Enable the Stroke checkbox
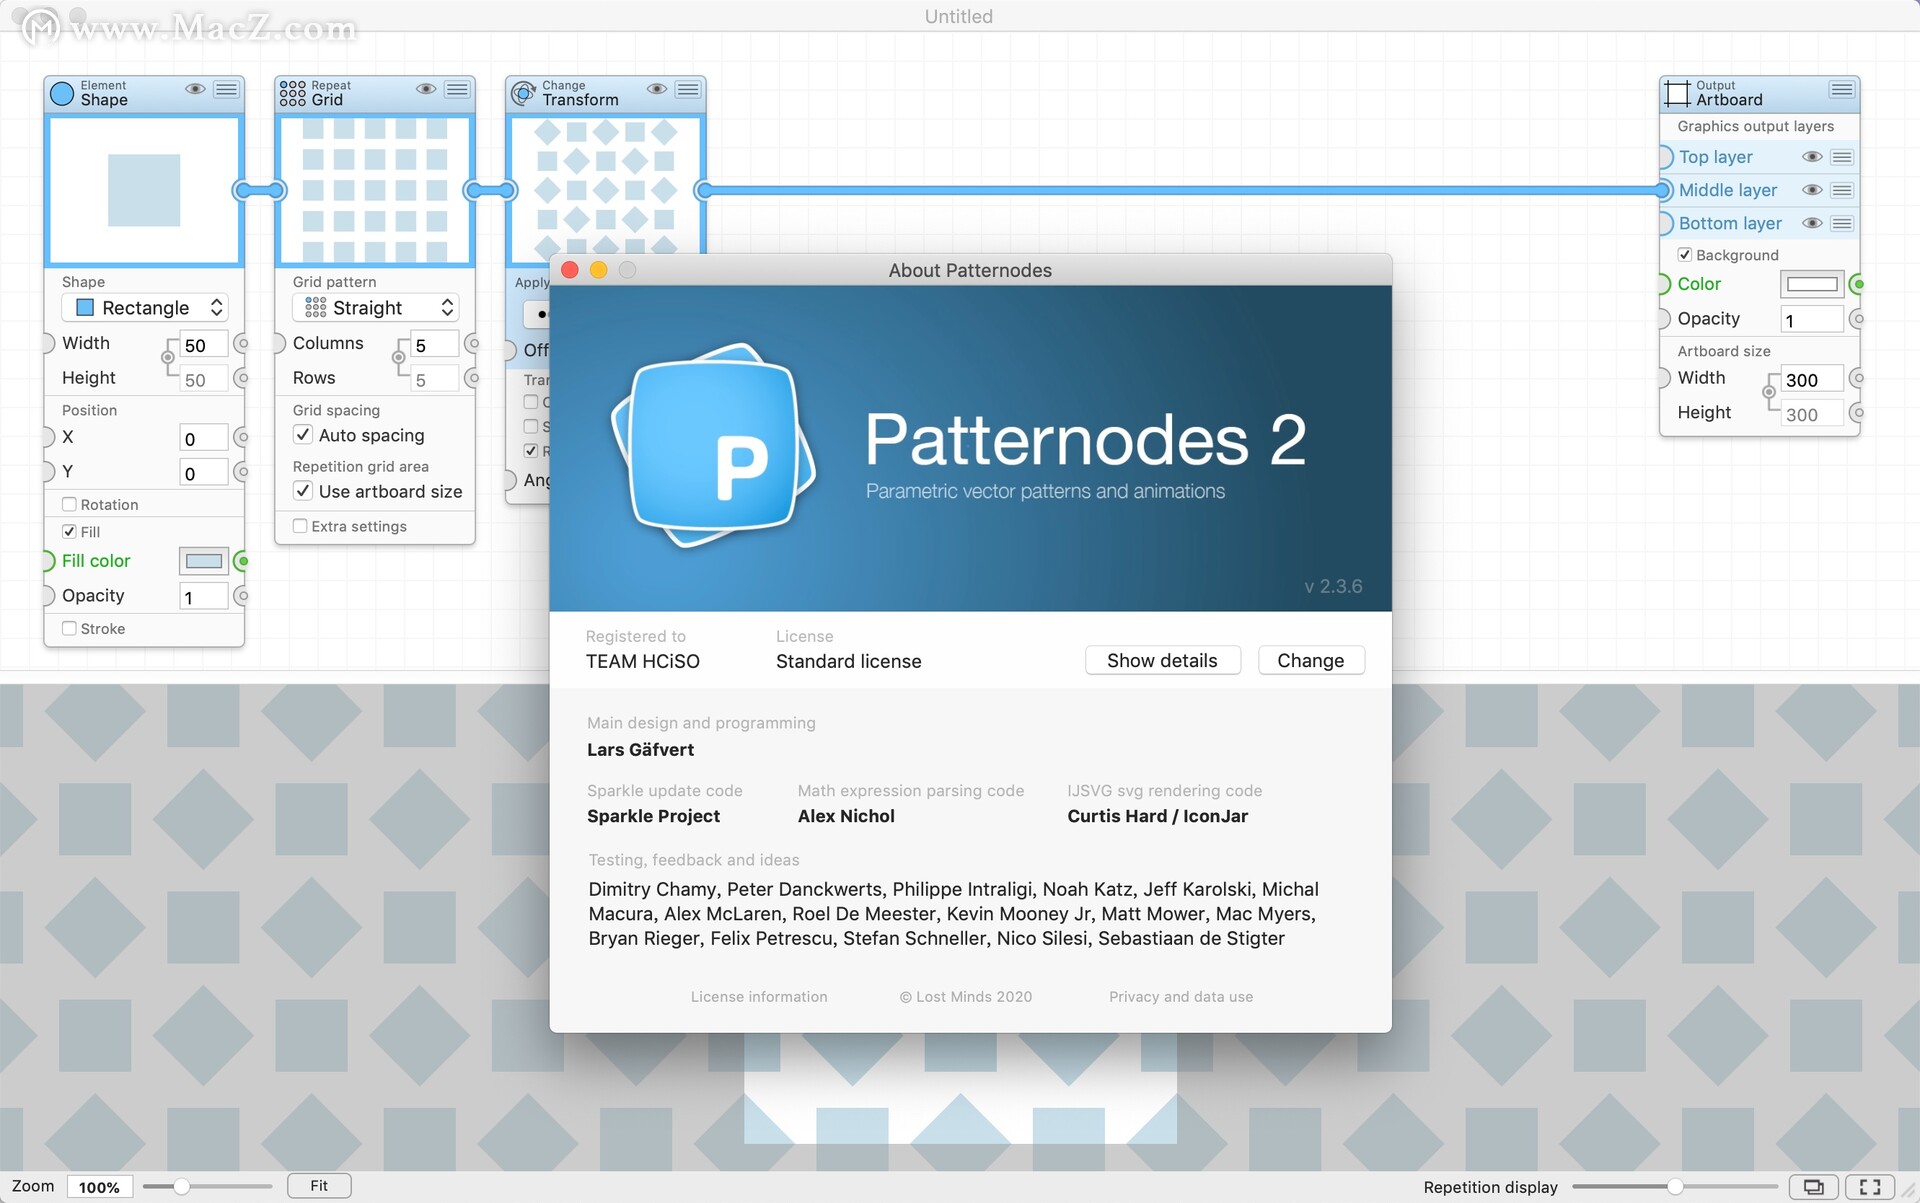This screenshot has width=1920, height=1203. (x=69, y=628)
